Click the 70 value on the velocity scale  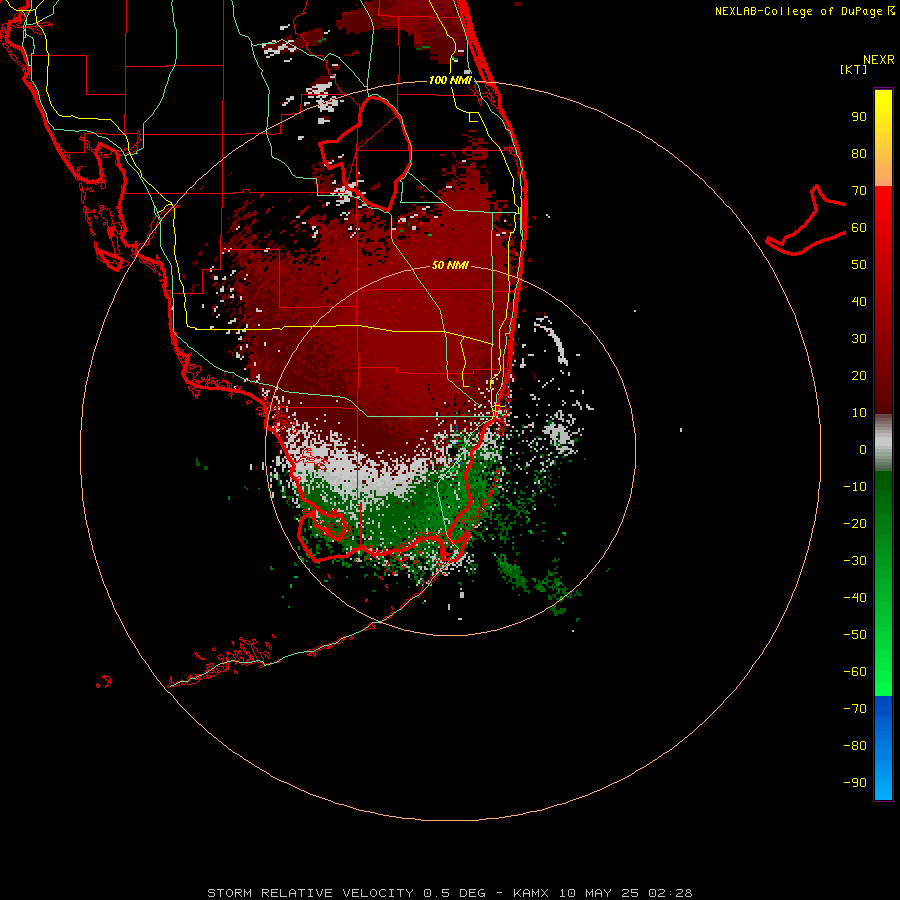tap(859, 191)
